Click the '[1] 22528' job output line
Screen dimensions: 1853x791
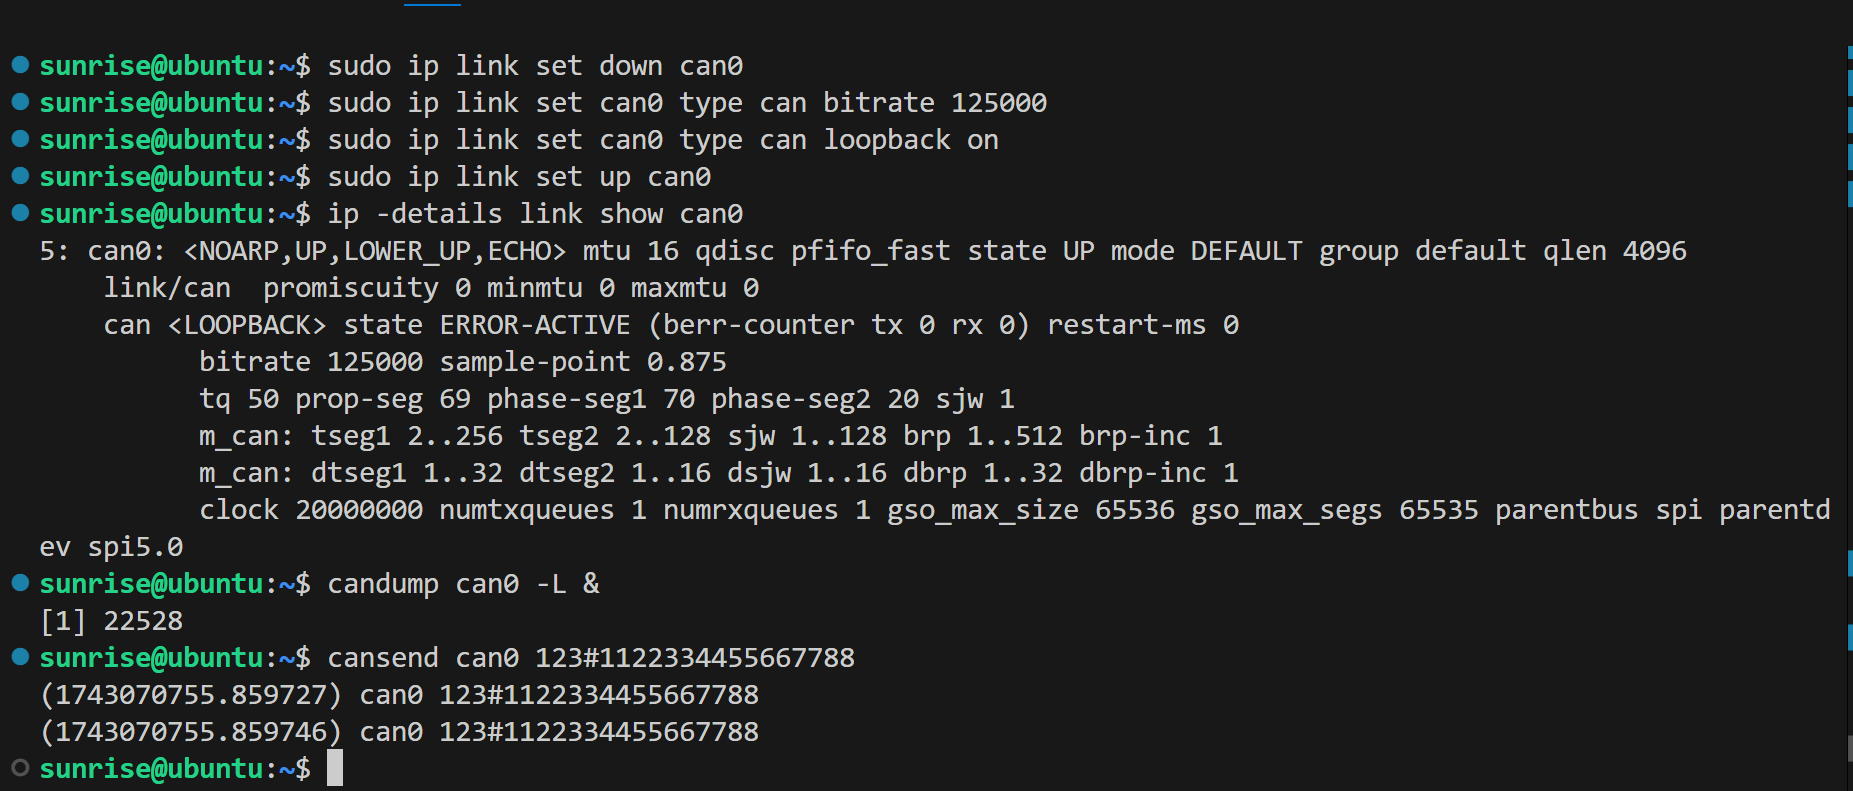(111, 621)
